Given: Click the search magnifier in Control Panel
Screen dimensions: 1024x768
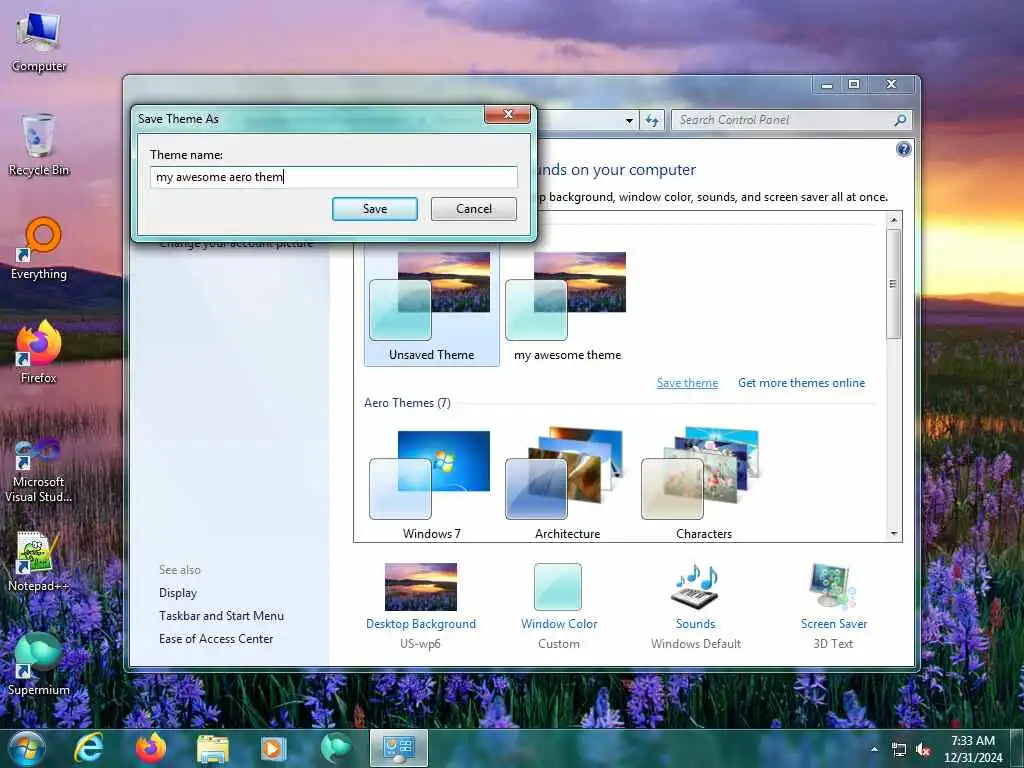Looking at the screenshot, I should [x=900, y=120].
